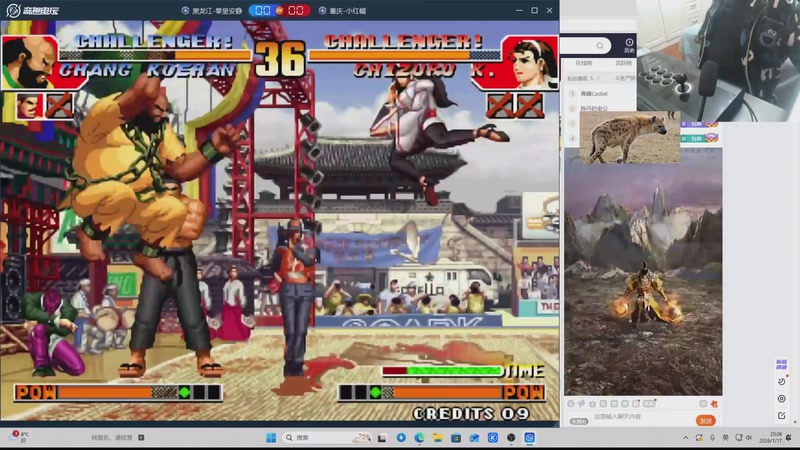Screen dimensions: 800x450
Task: Click the orange send button
Action: [706, 420]
